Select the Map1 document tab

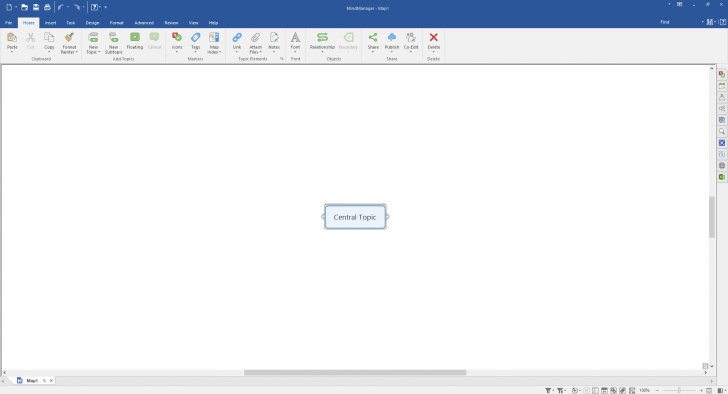pos(32,381)
